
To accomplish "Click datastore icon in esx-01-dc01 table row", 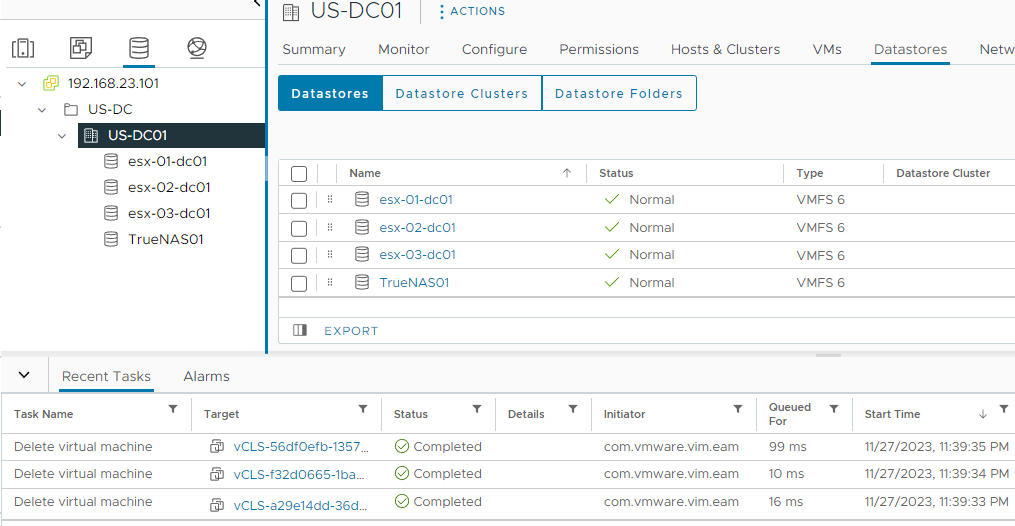I will coord(362,199).
